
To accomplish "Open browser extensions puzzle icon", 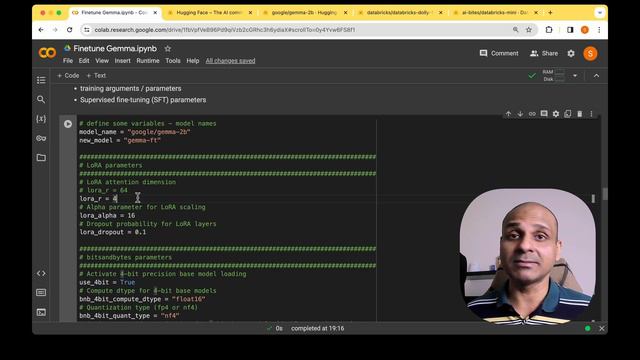I will [549, 30].
